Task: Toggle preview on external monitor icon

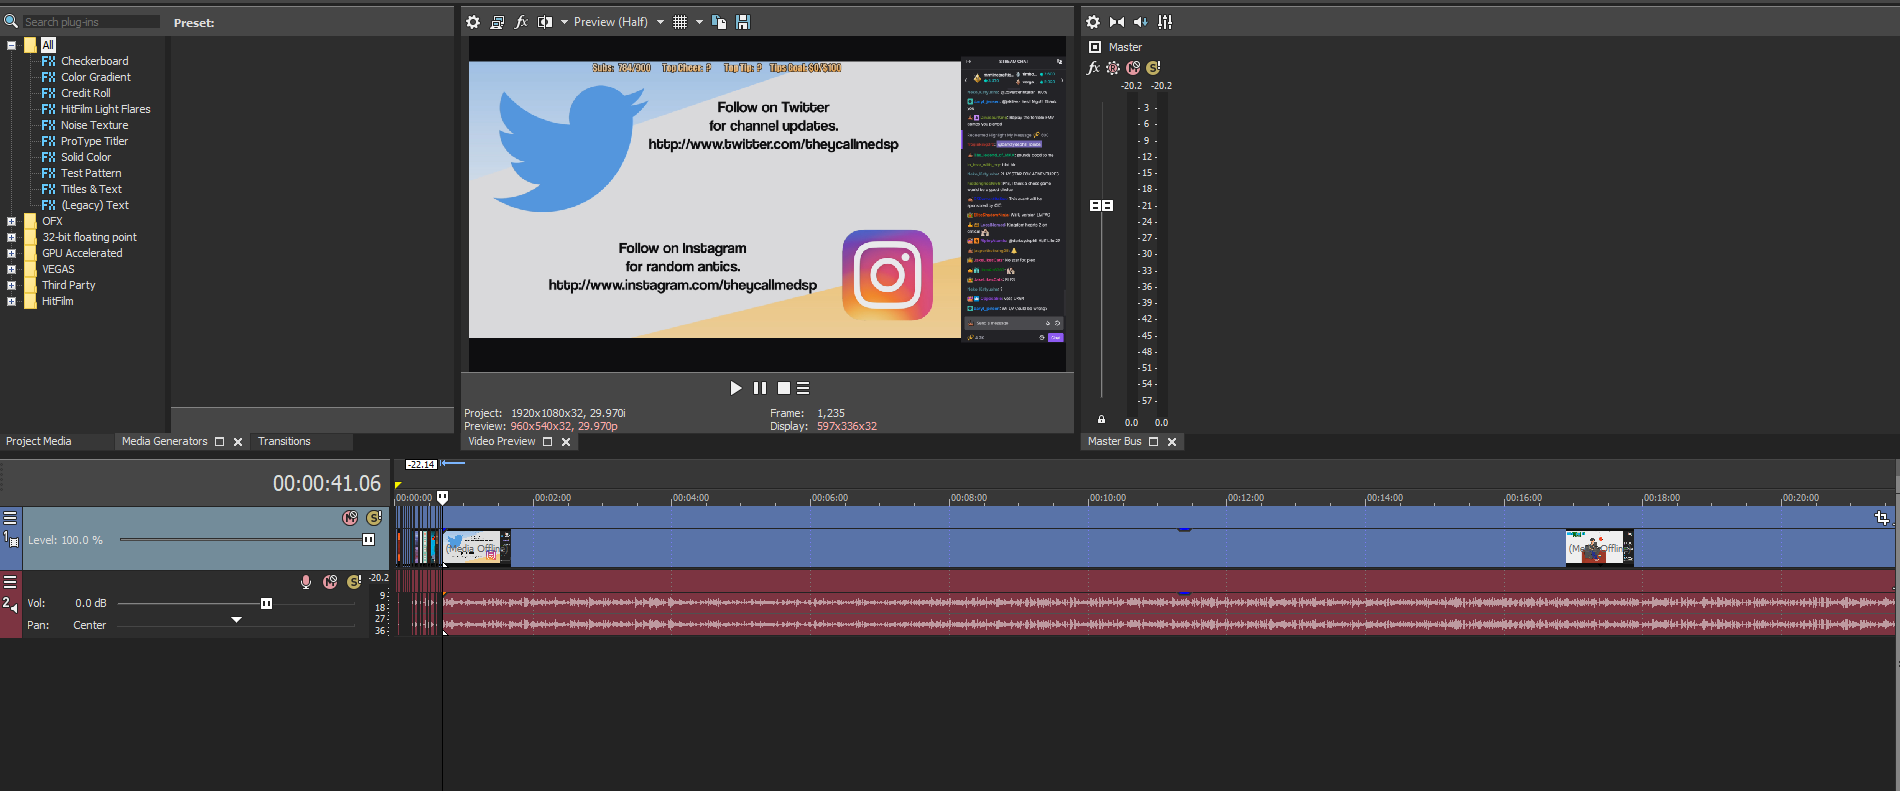Action: (x=497, y=22)
